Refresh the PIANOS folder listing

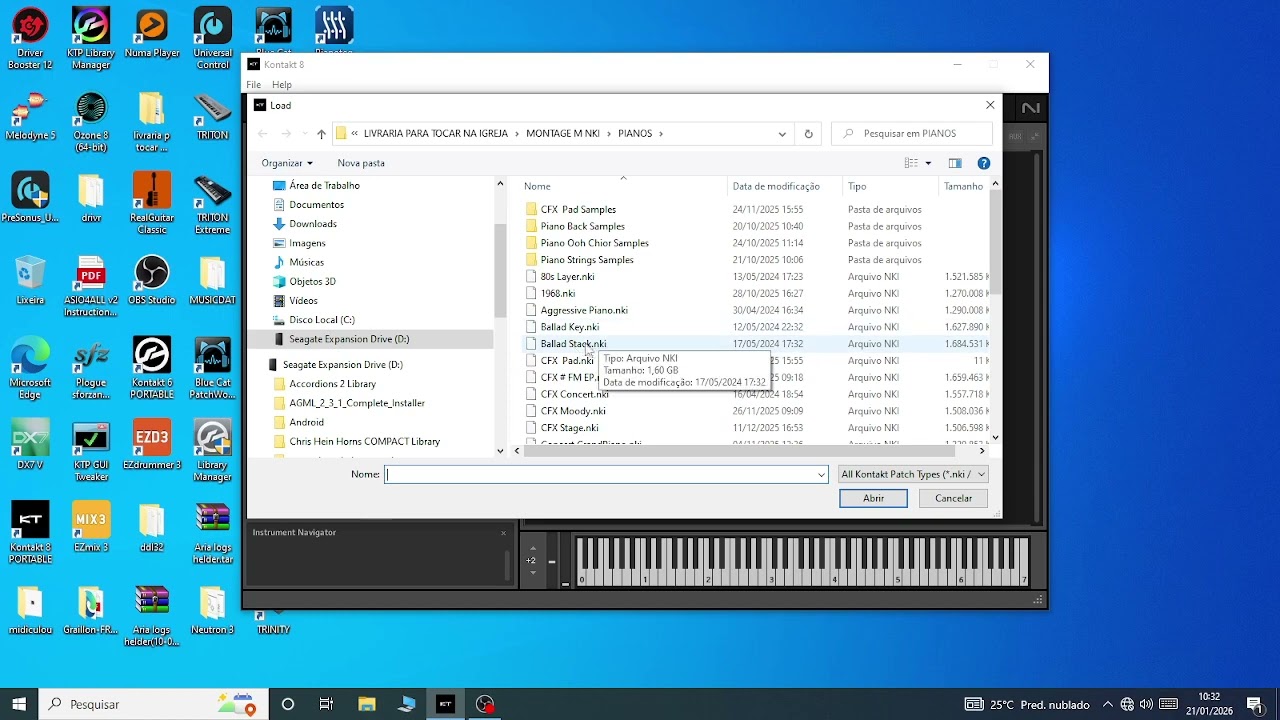pos(809,133)
